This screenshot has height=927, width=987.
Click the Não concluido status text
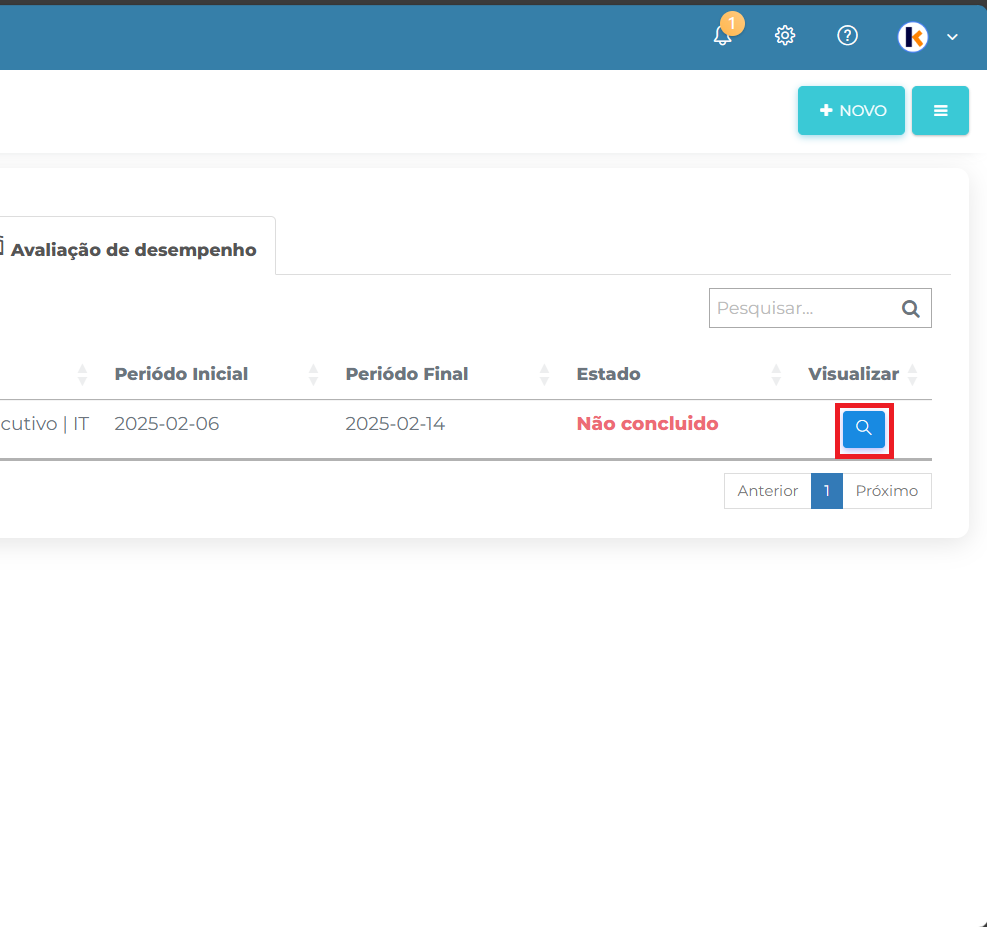[x=647, y=424]
